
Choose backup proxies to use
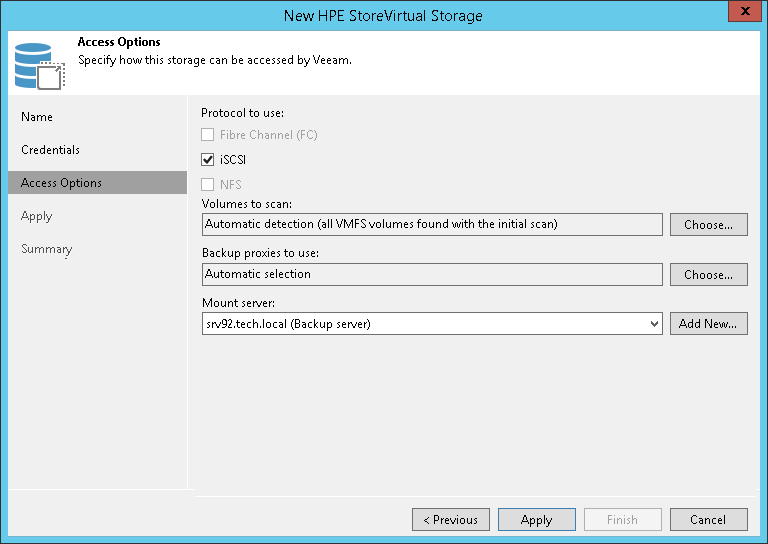coord(708,274)
